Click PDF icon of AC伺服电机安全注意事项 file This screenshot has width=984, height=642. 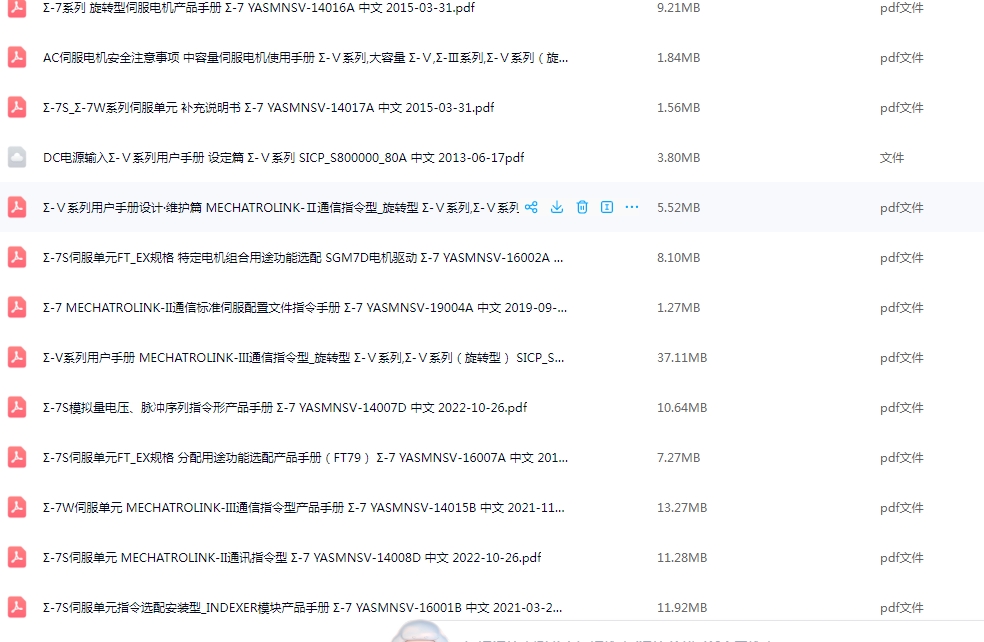click(17, 57)
